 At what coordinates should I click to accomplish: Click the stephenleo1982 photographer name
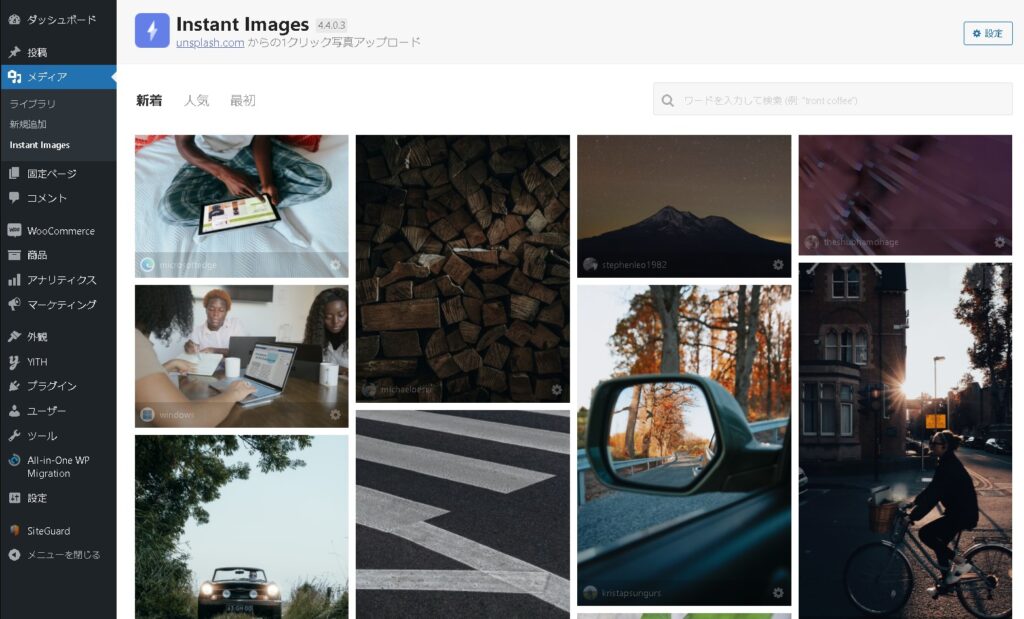tap(634, 265)
